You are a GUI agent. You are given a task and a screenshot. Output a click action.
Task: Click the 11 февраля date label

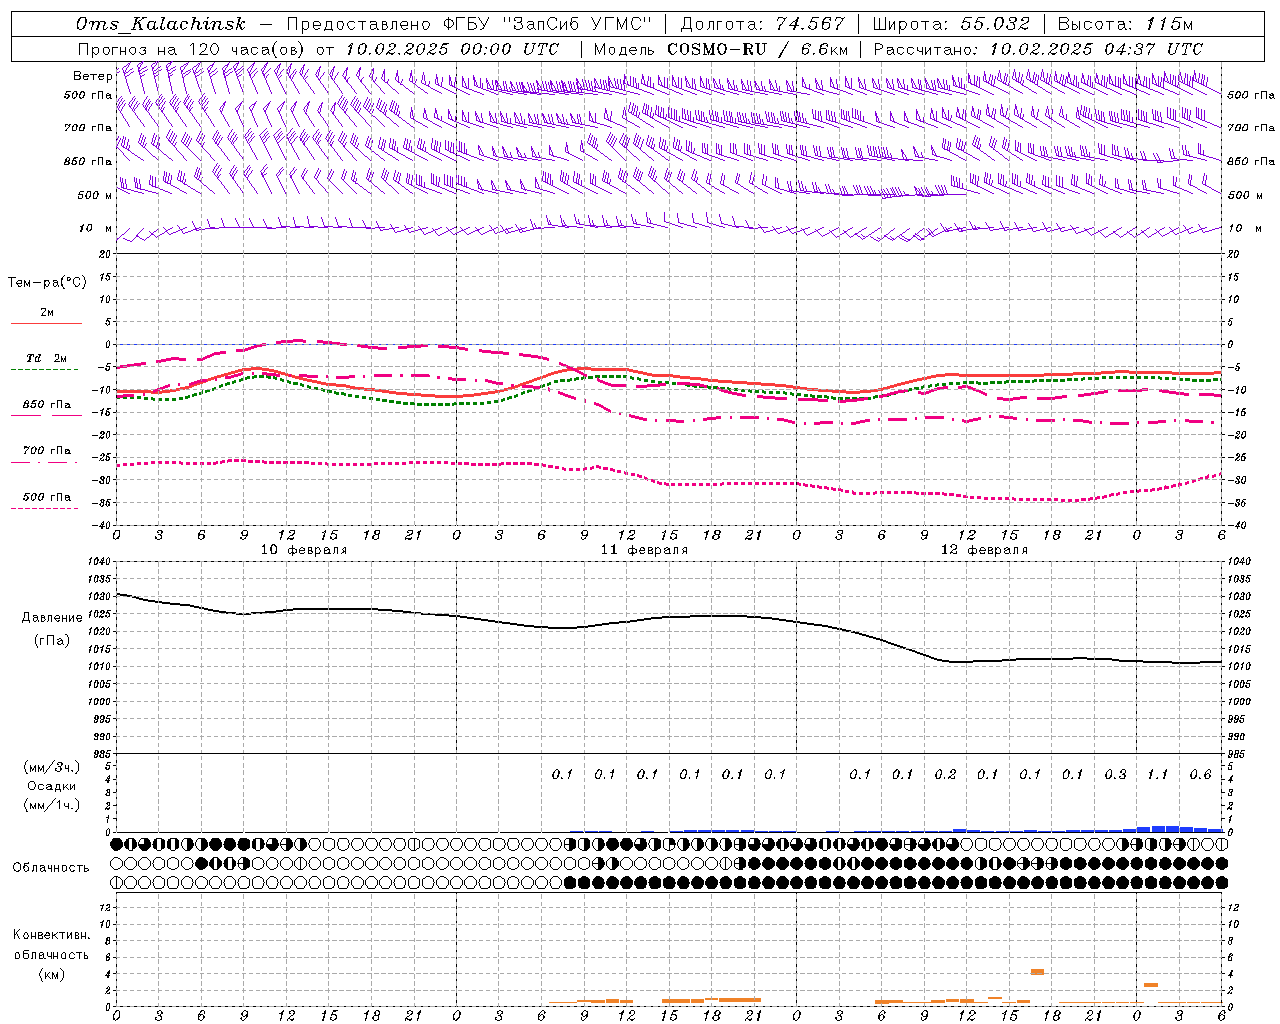(x=644, y=550)
